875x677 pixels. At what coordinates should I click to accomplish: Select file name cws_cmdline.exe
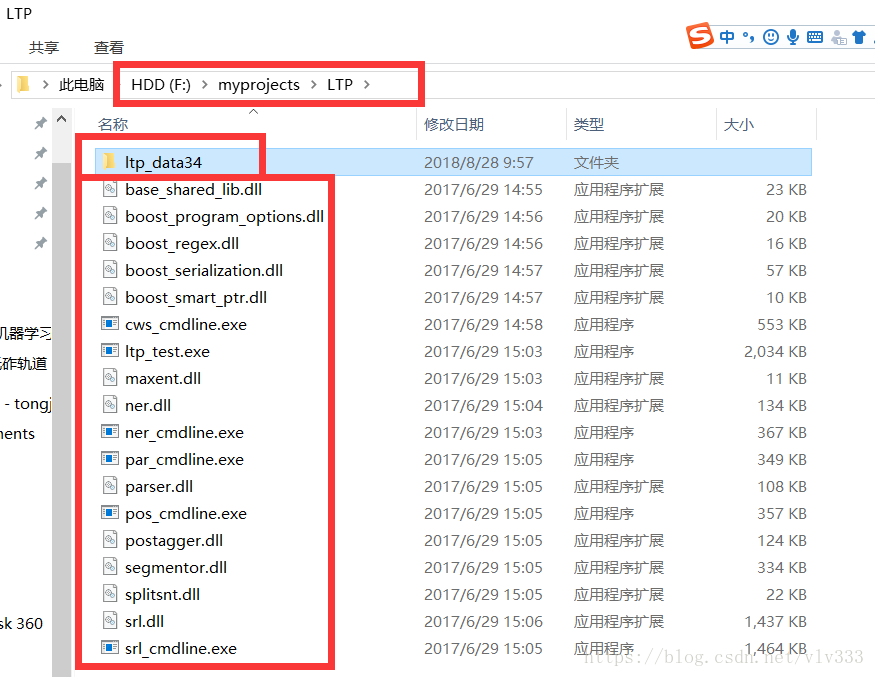click(x=186, y=325)
